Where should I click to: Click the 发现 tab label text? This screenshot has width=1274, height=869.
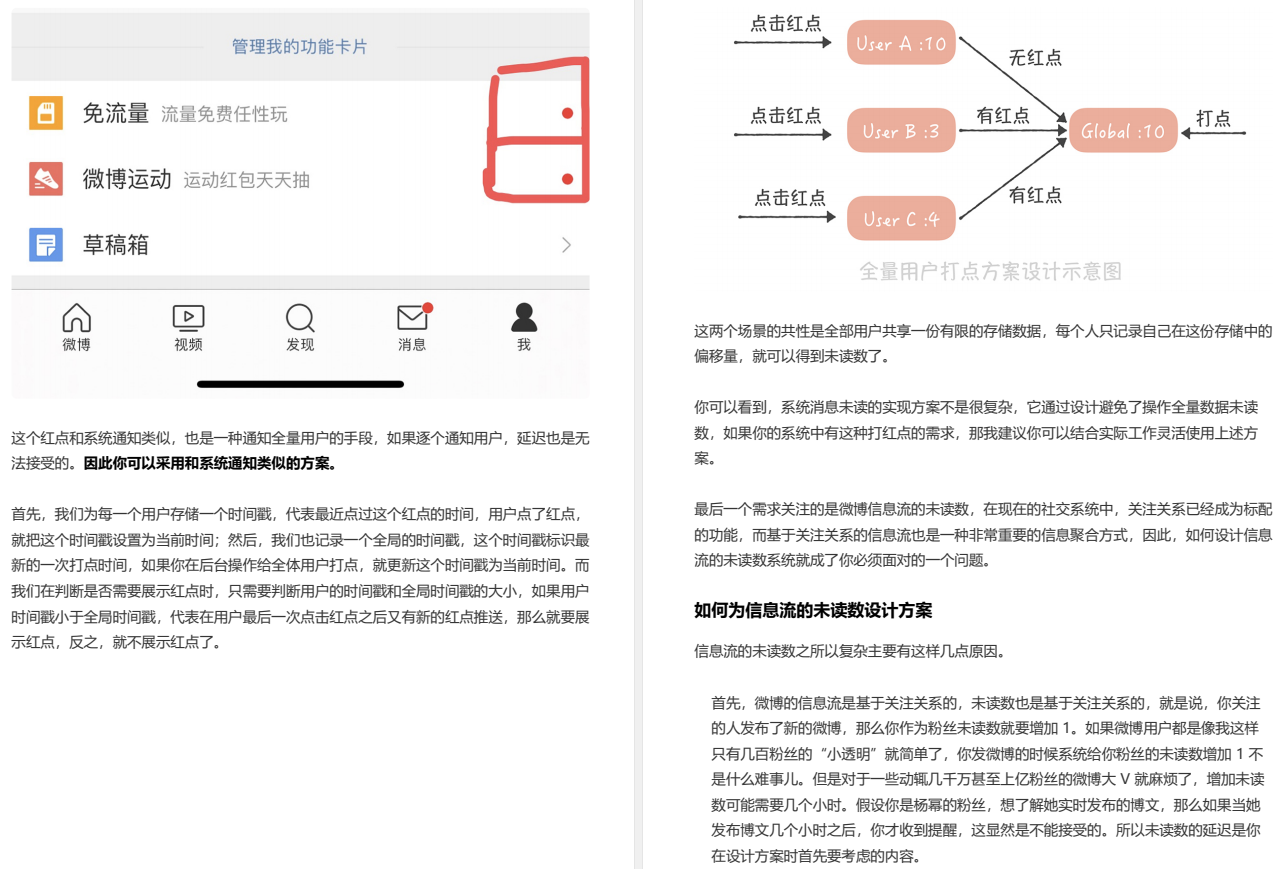300,345
